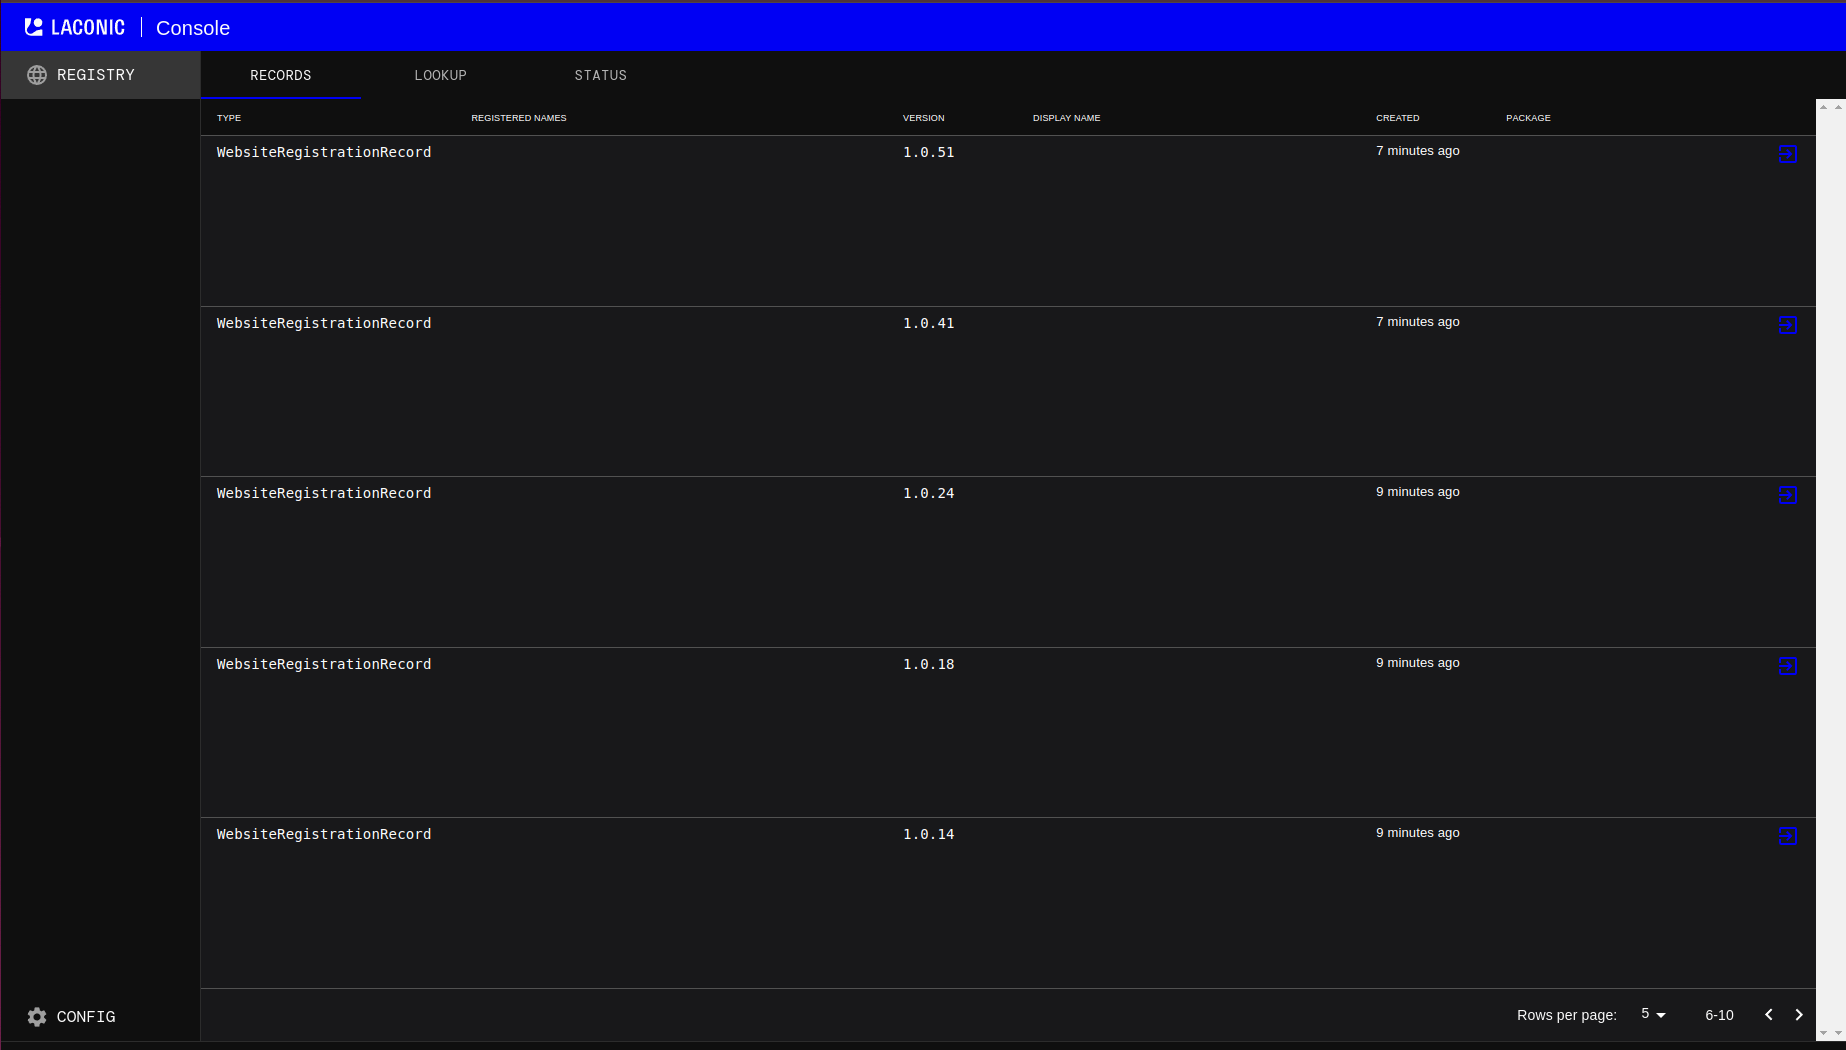Click the Registry globe icon
Screen dimensions: 1846x1050
(x=37, y=75)
